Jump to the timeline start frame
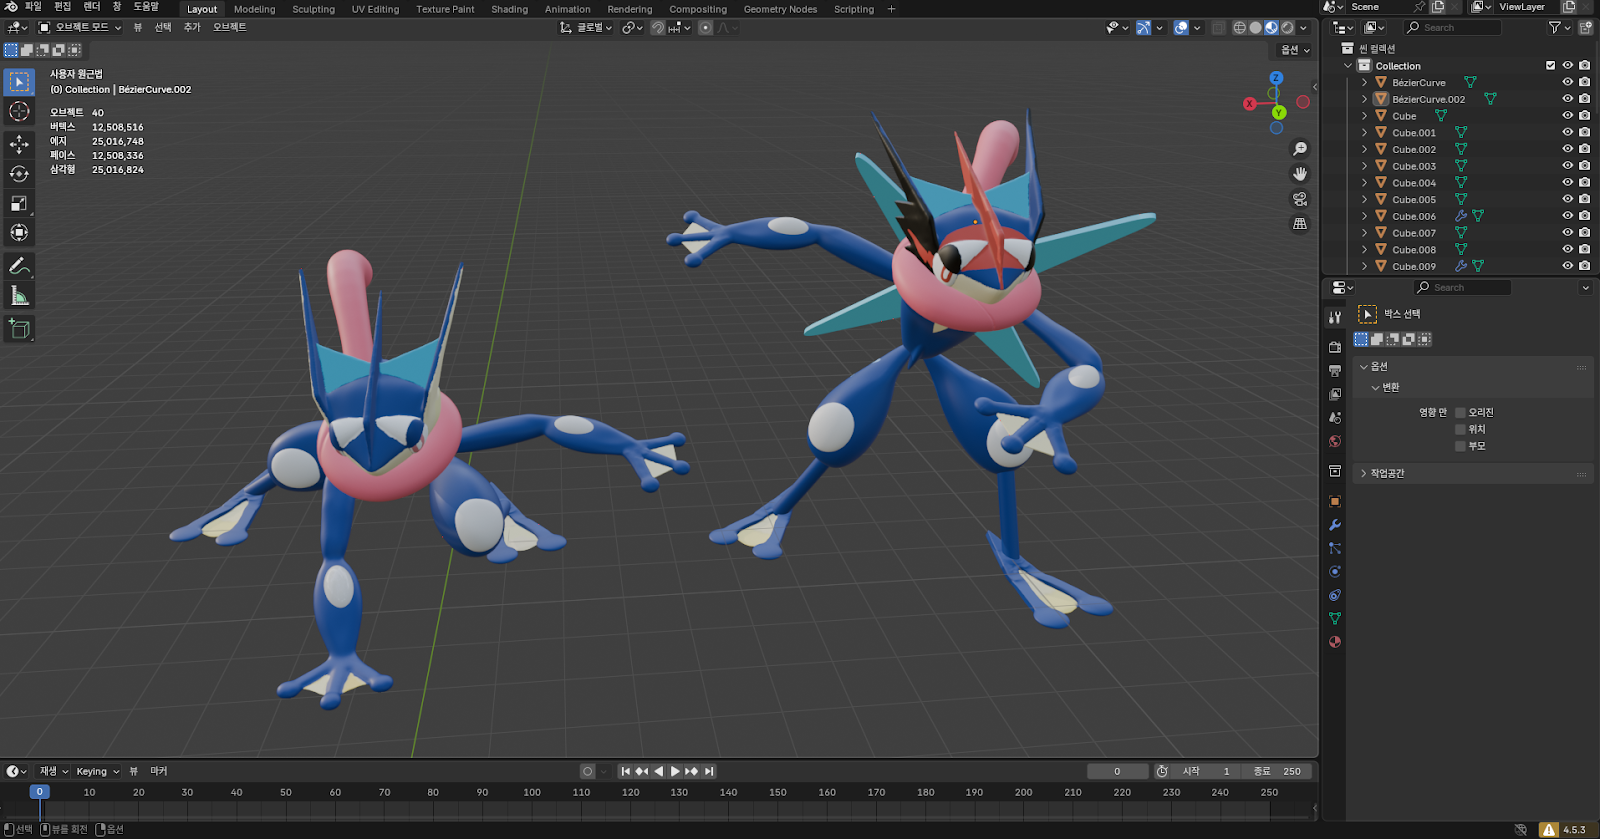The image size is (1600, 839). pos(626,771)
